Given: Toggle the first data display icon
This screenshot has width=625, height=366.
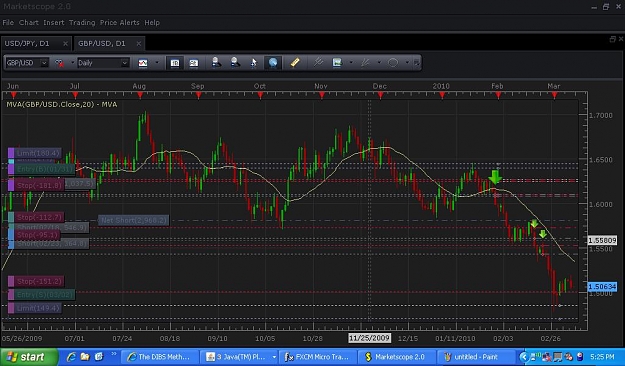Looking at the screenshot, I should pyautogui.click(x=175, y=63).
